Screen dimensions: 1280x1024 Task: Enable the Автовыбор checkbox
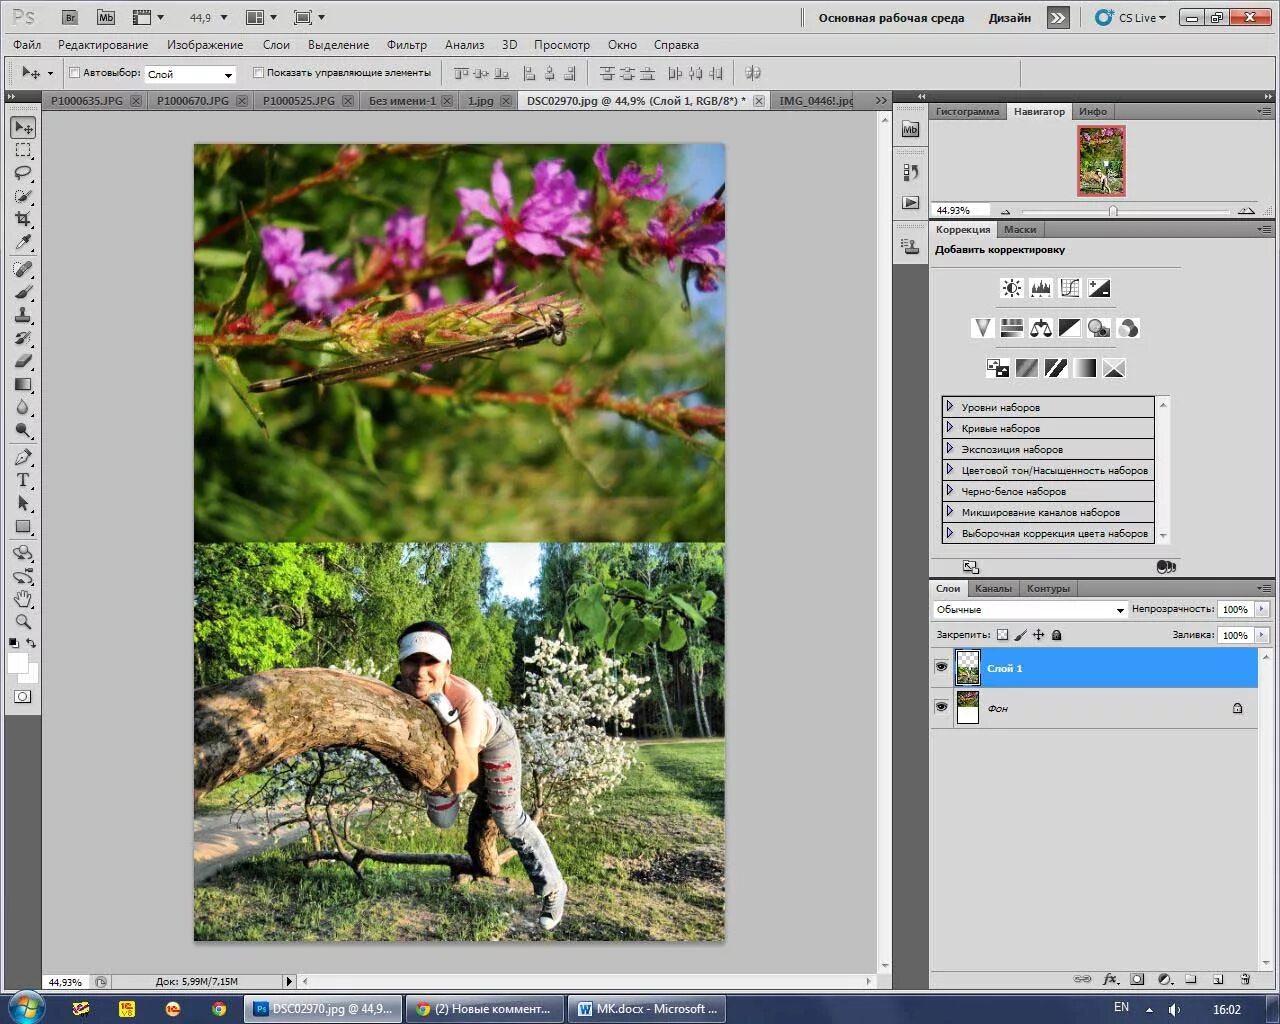coord(75,73)
